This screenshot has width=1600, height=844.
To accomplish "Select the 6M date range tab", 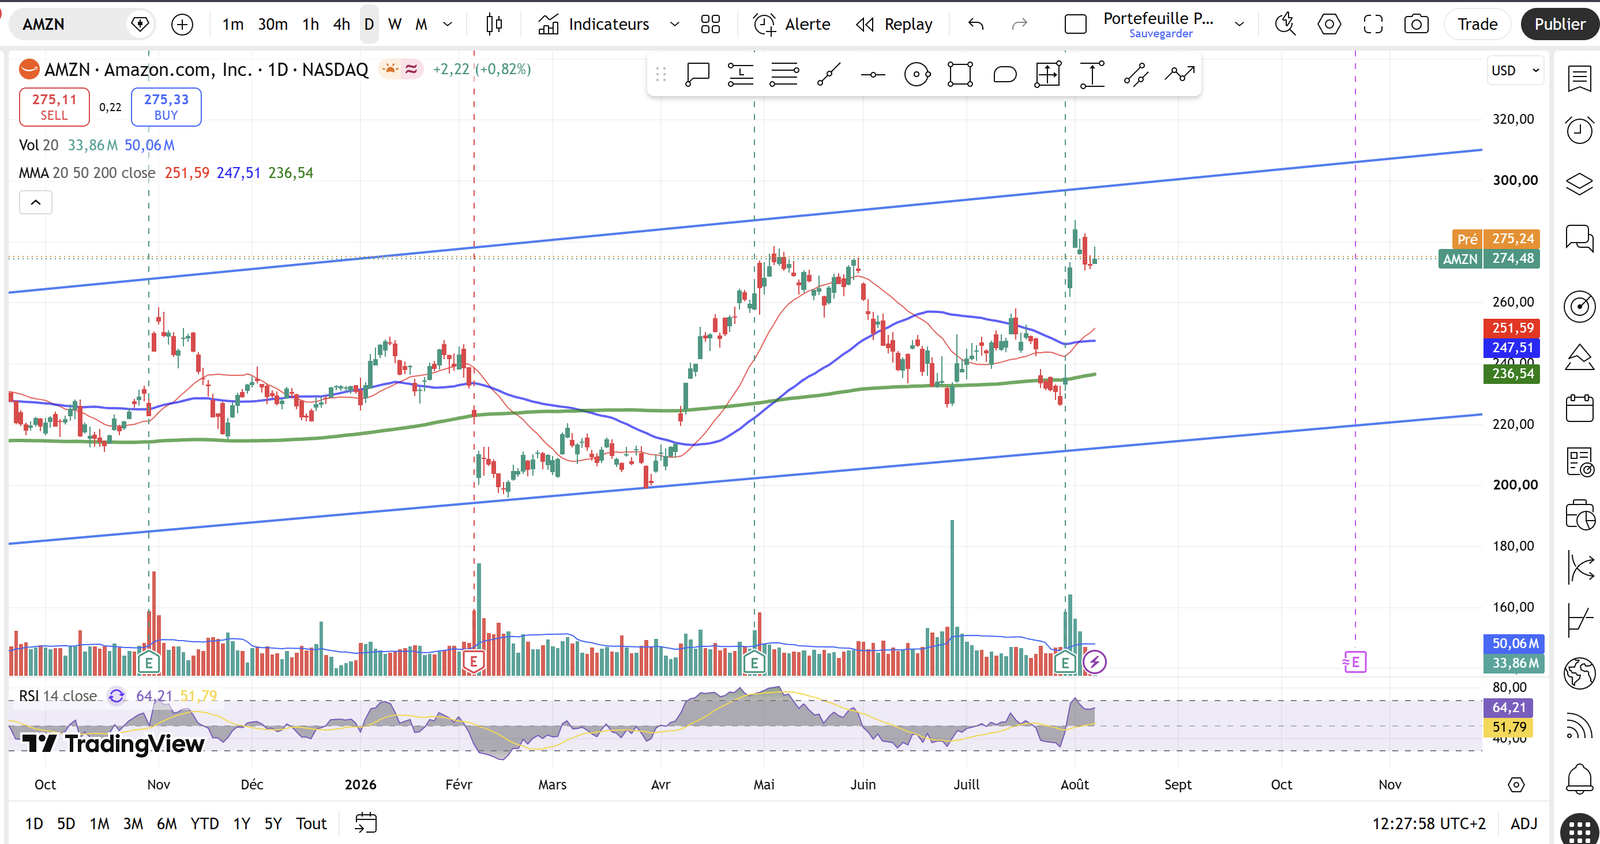I will (167, 823).
